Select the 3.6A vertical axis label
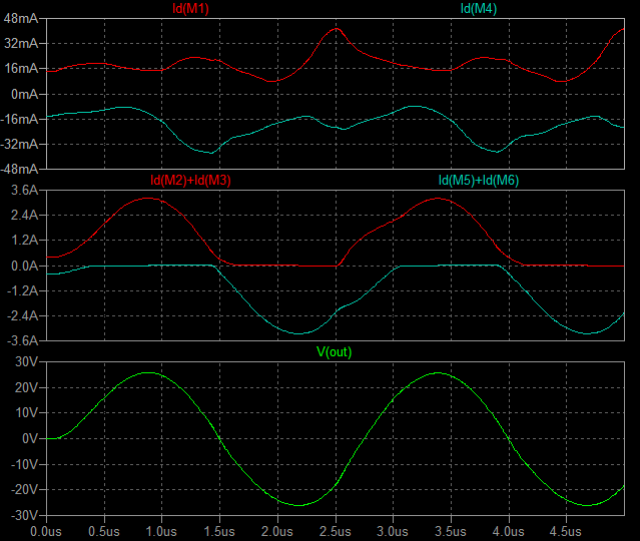640x541 pixels. pos(23,190)
